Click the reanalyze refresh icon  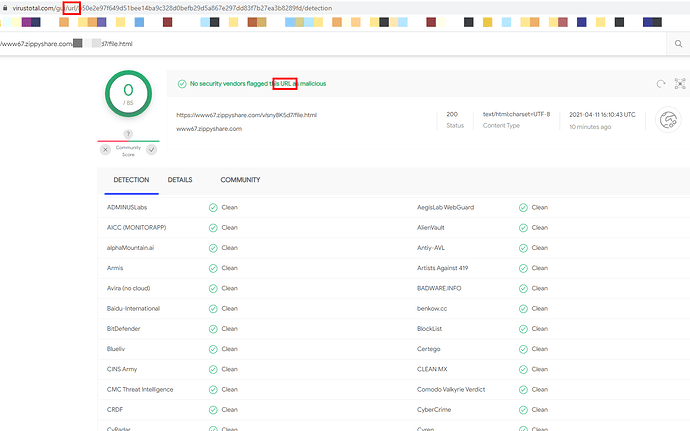tap(661, 84)
